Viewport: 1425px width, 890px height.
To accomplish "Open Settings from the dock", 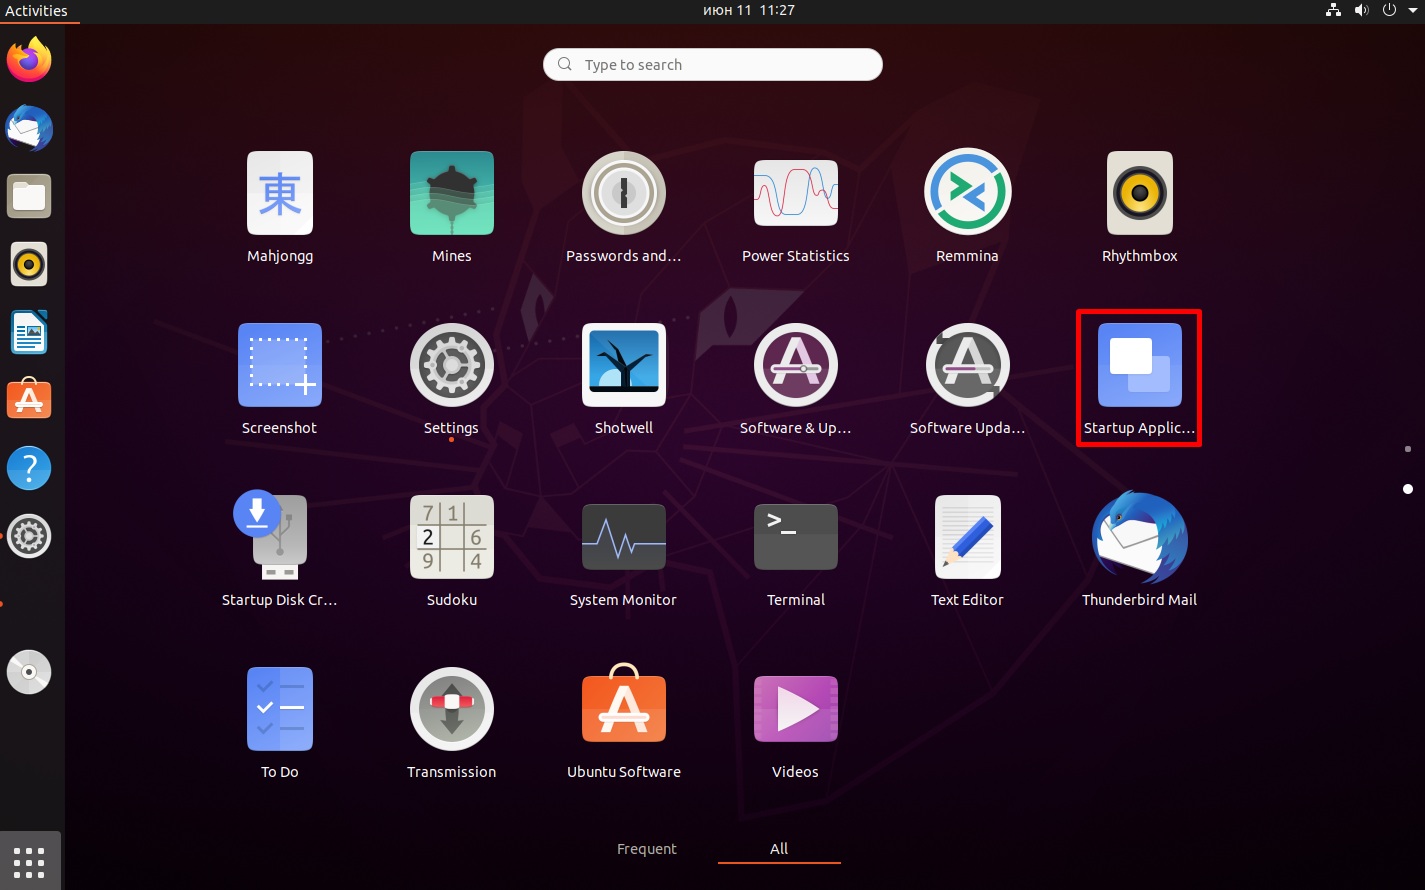I will 29,536.
